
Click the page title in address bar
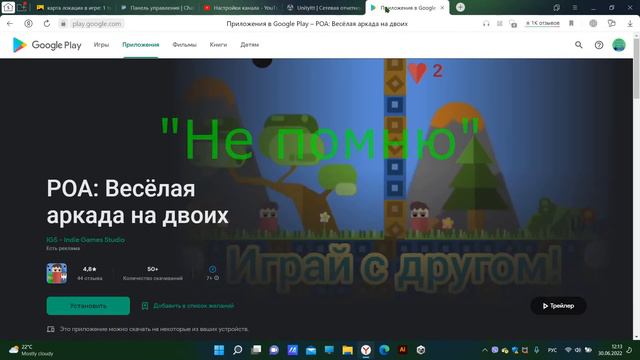pyautogui.click(x=317, y=24)
